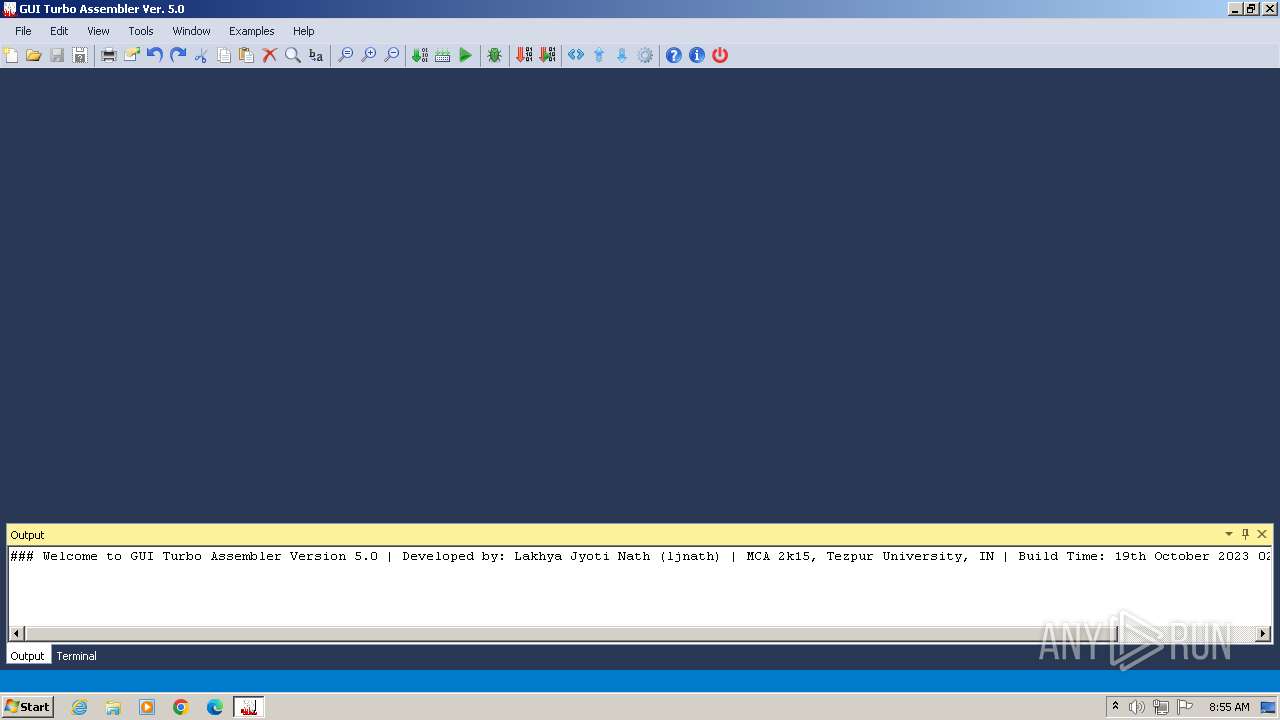The image size is (1280, 720).
Task: Open the Tools menu
Action: coord(141,31)
